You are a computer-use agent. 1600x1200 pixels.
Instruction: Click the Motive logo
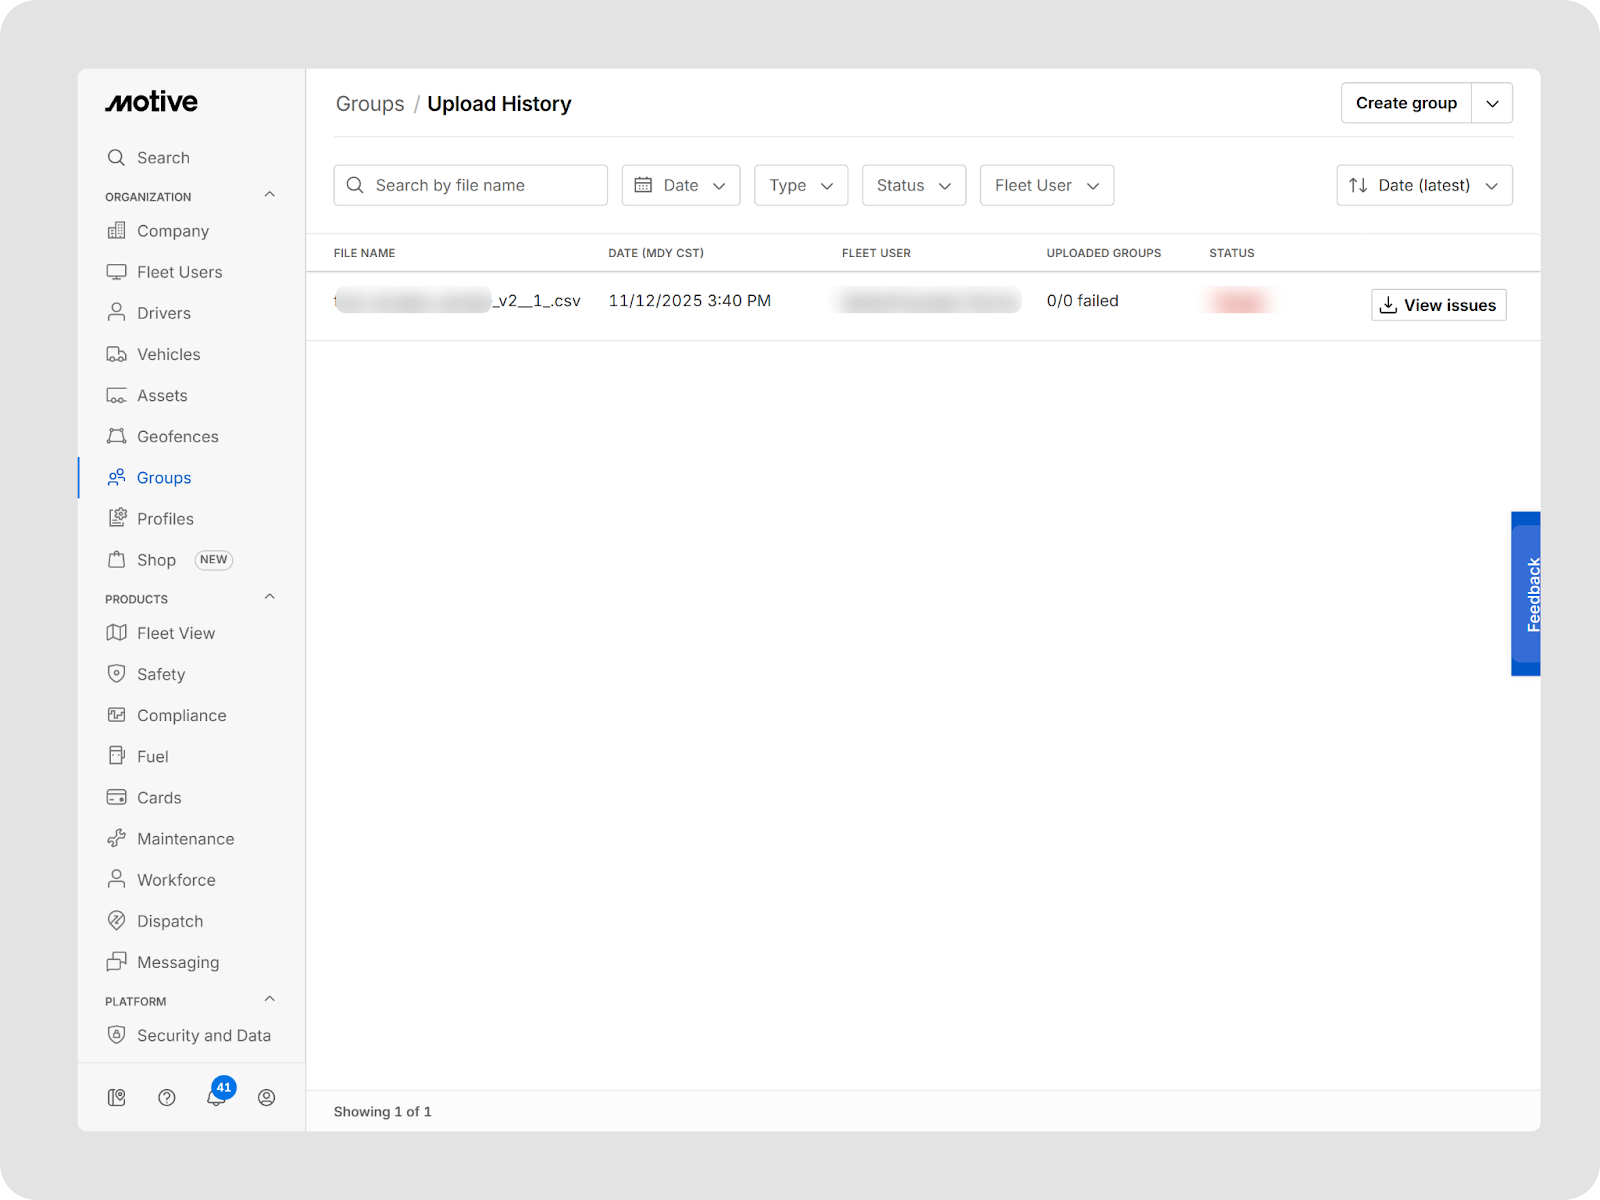coord(152,102)
